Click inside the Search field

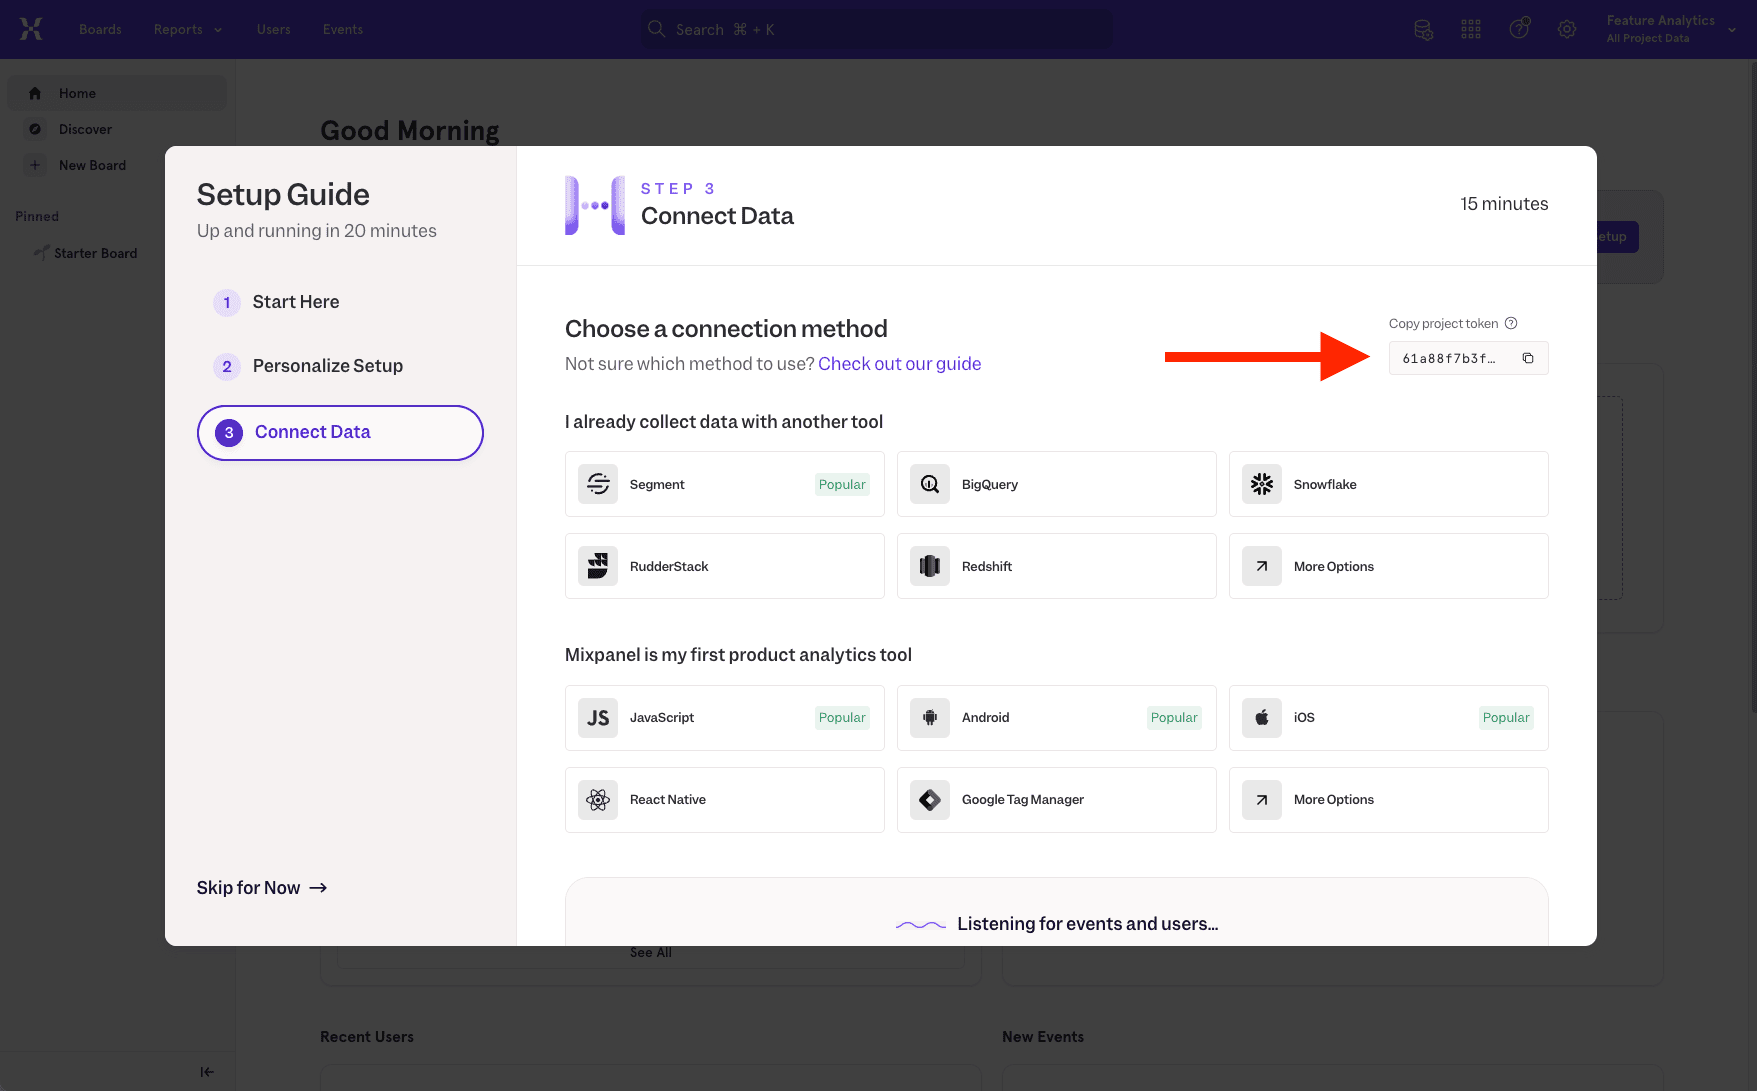pos(875,29)
